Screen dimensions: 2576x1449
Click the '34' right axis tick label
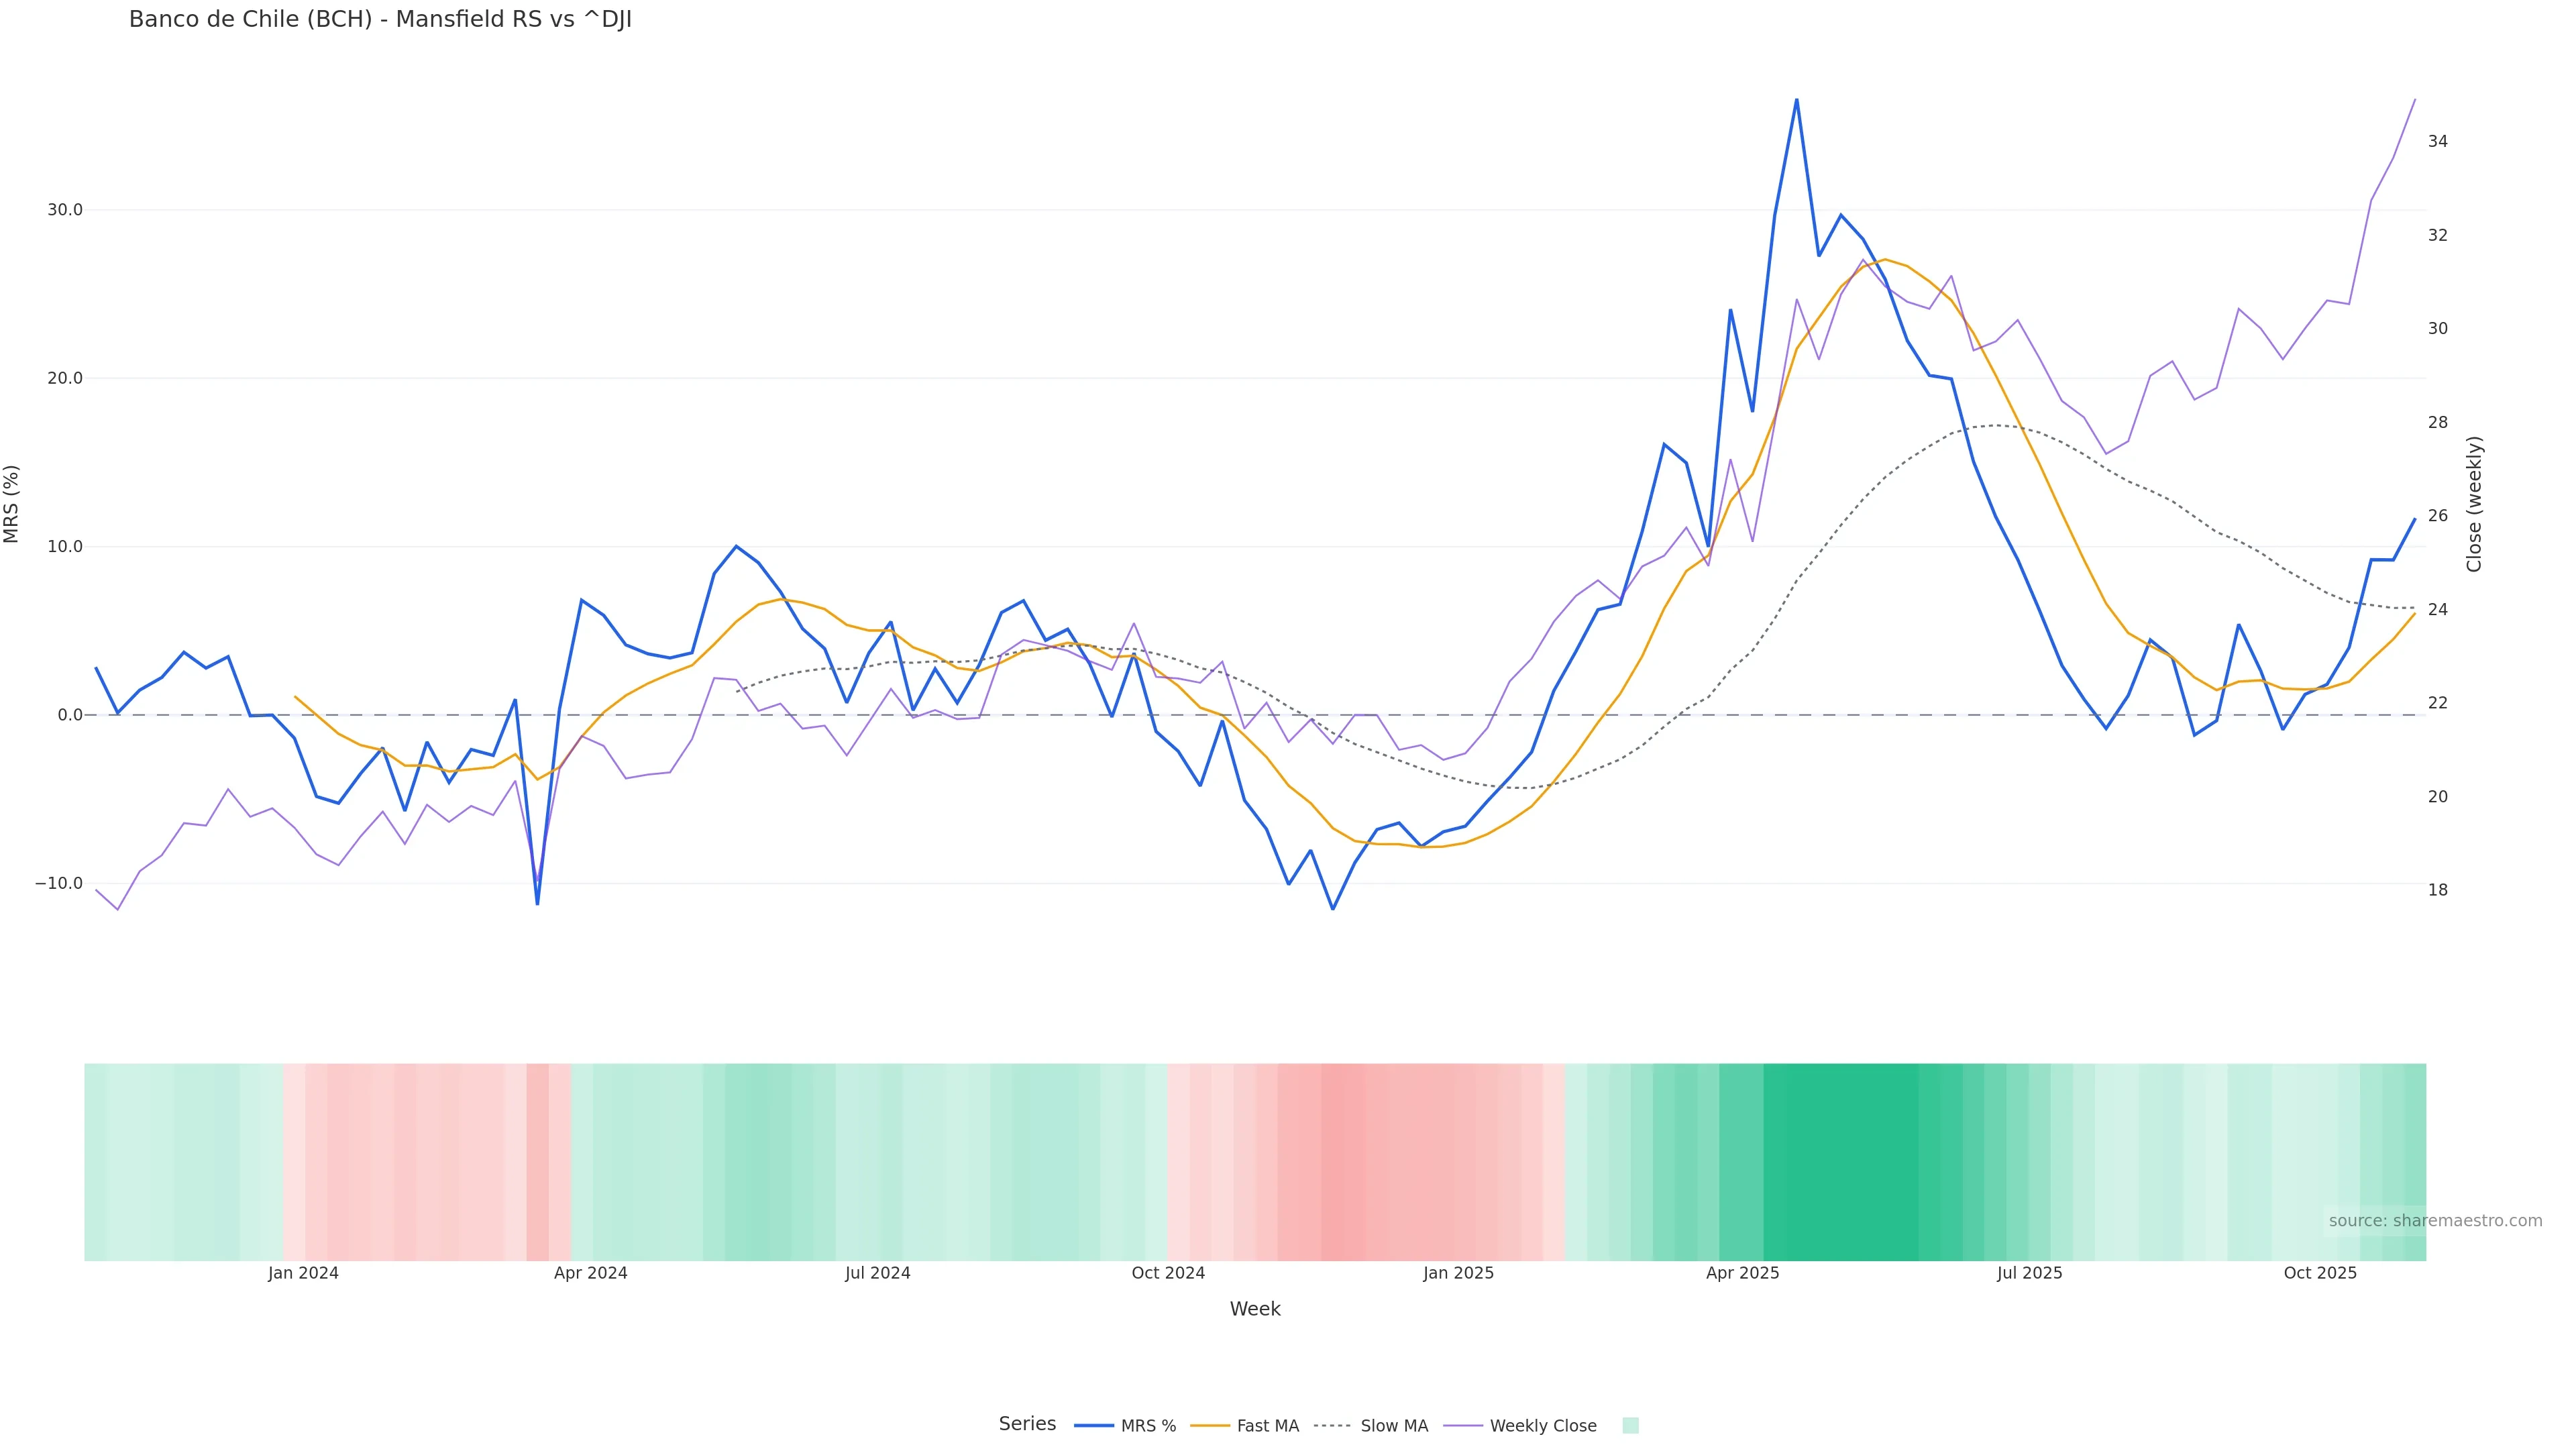(x=2438, y=142)
